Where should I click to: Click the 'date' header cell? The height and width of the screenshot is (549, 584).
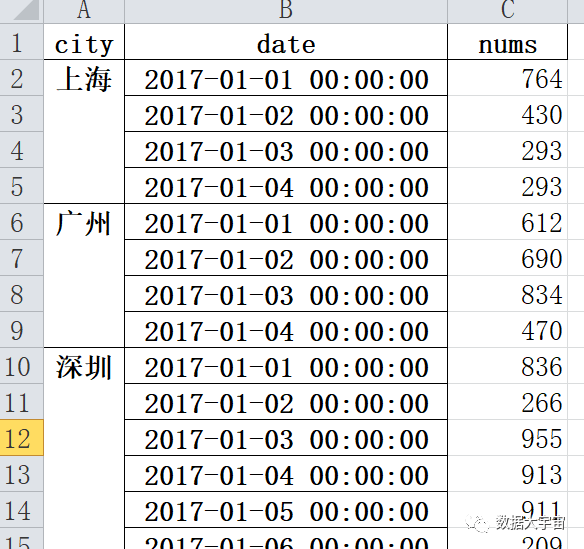[x=286, y=42]
